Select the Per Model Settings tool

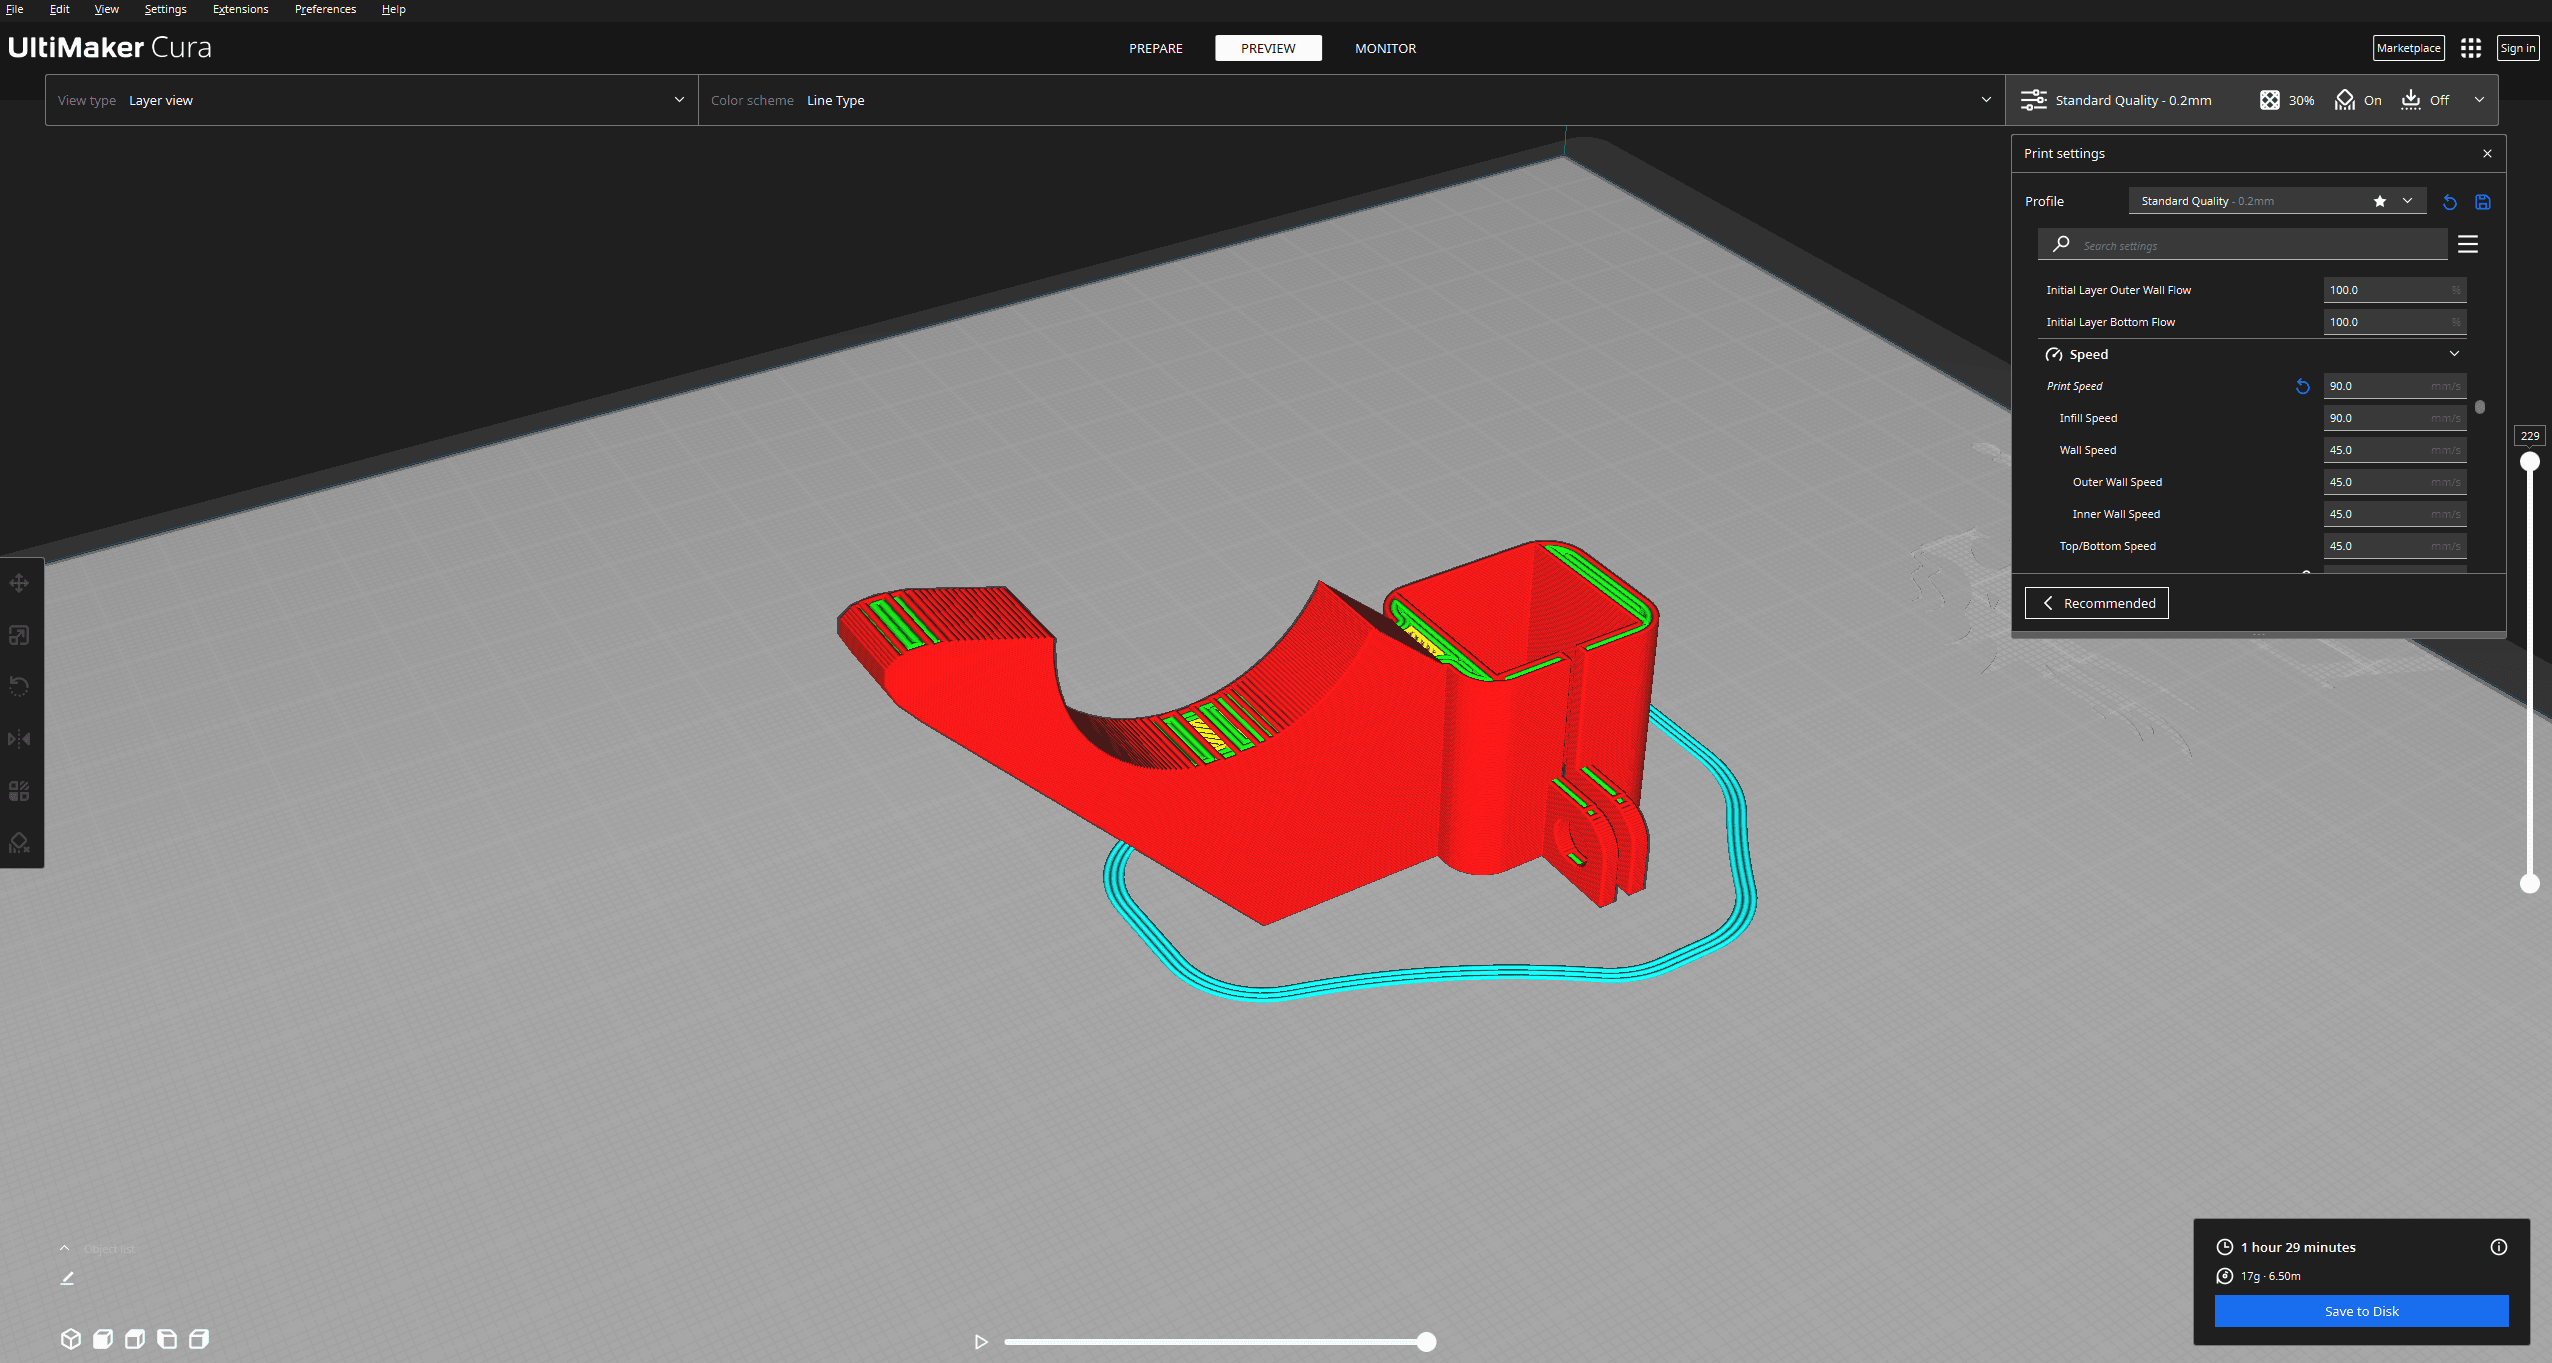19,791
